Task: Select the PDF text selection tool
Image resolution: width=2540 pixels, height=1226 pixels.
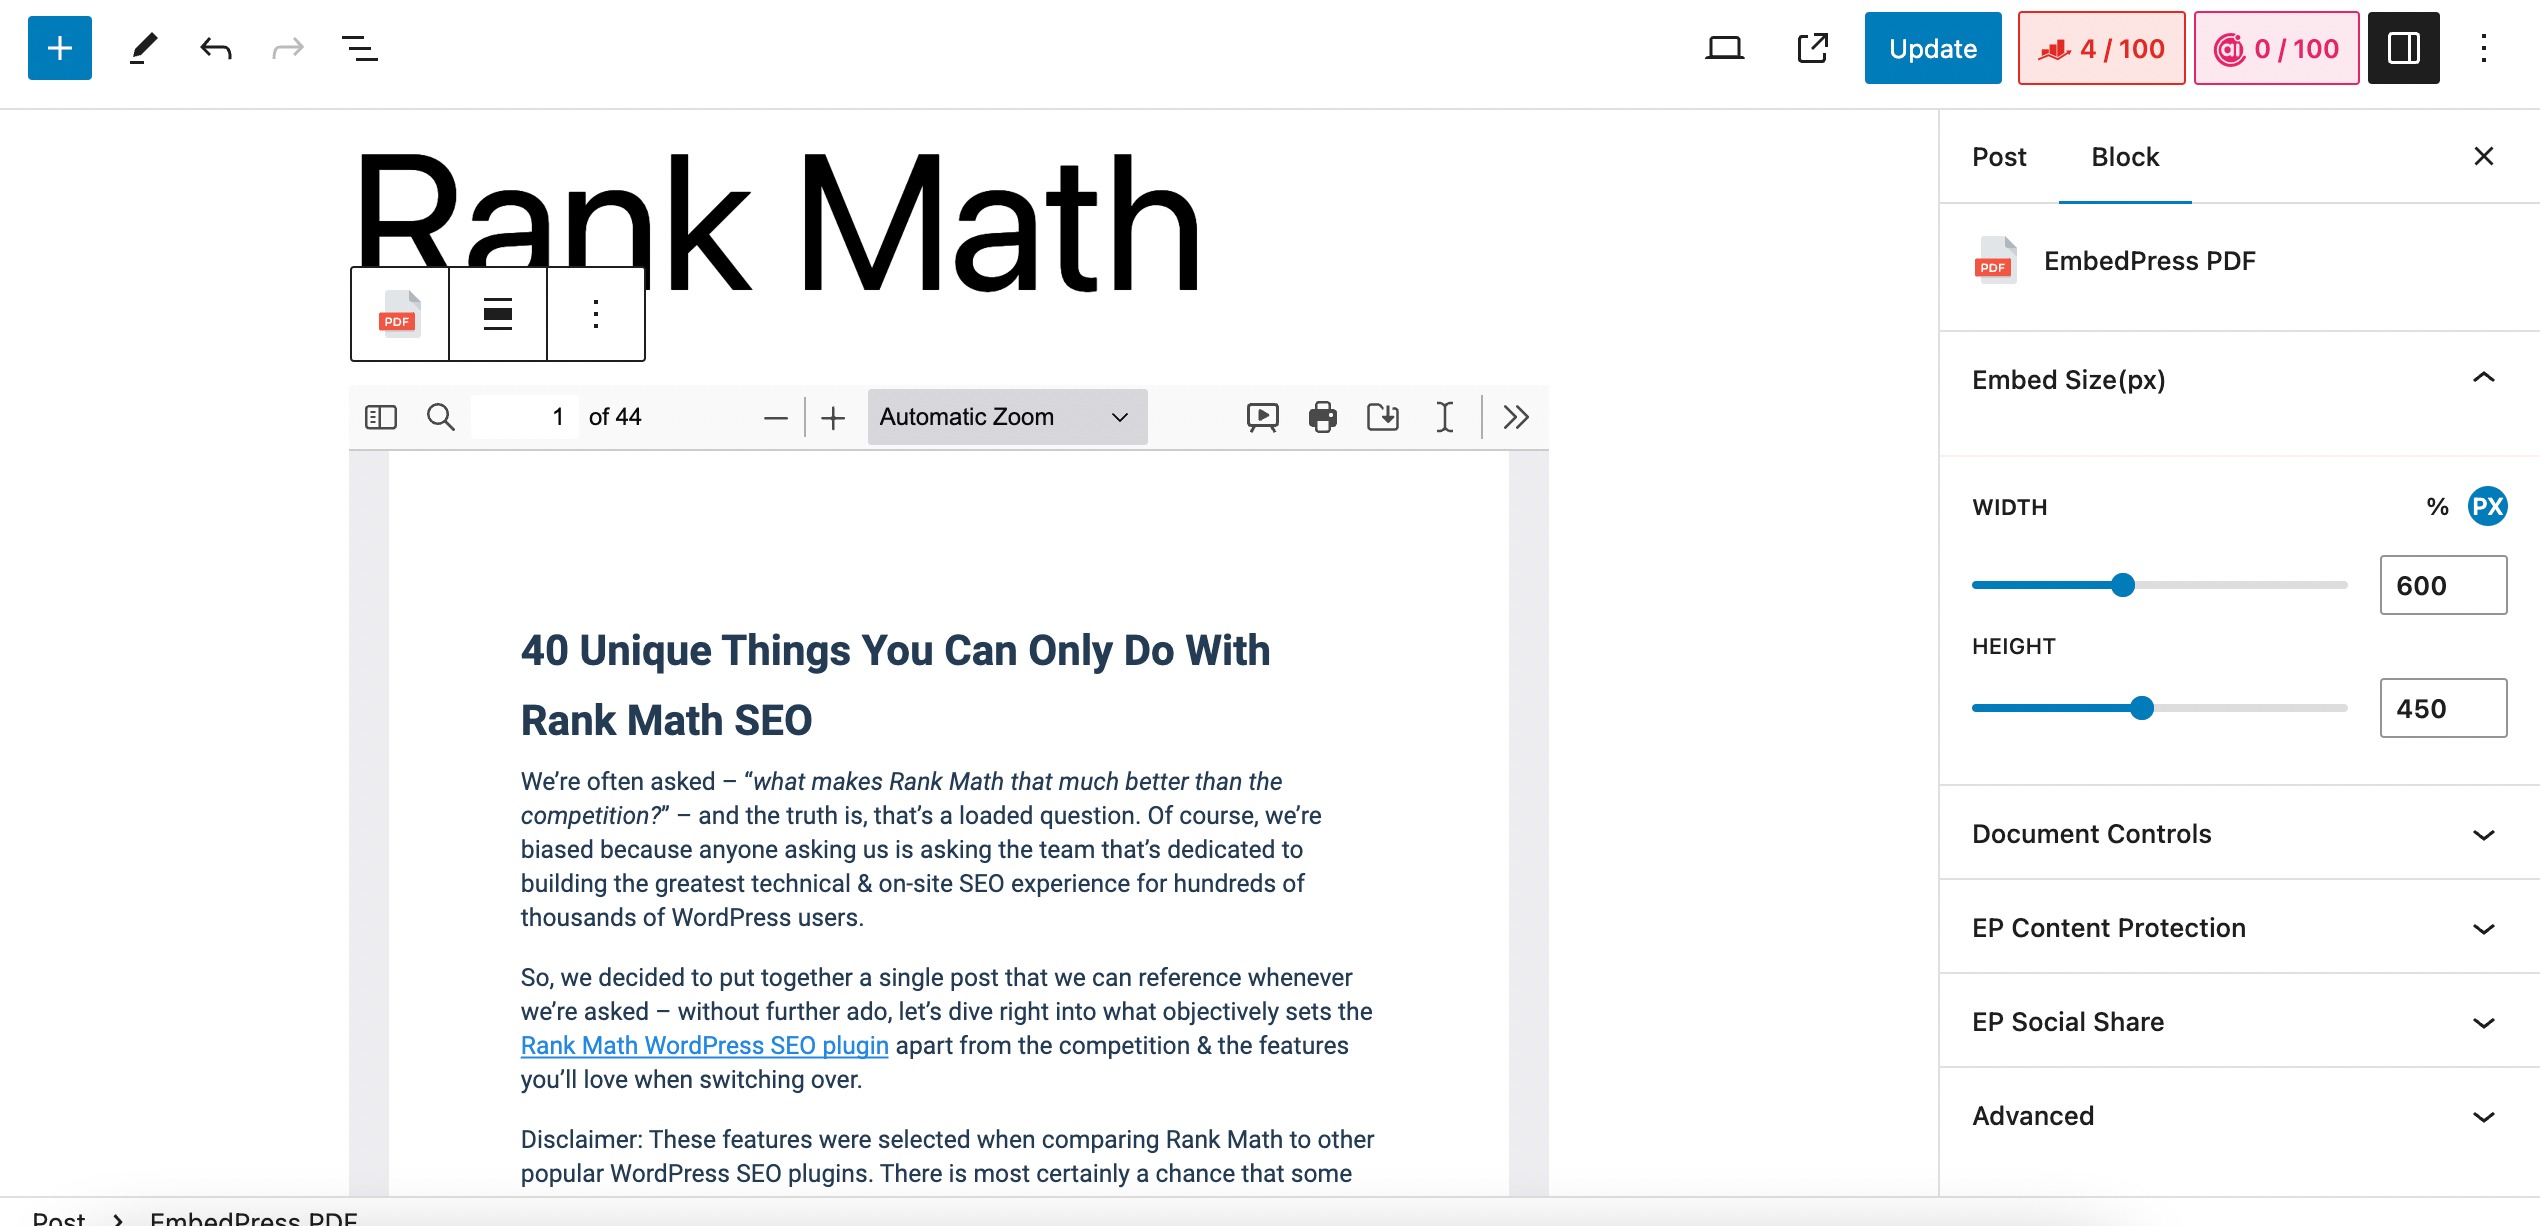Action: 1444,417
